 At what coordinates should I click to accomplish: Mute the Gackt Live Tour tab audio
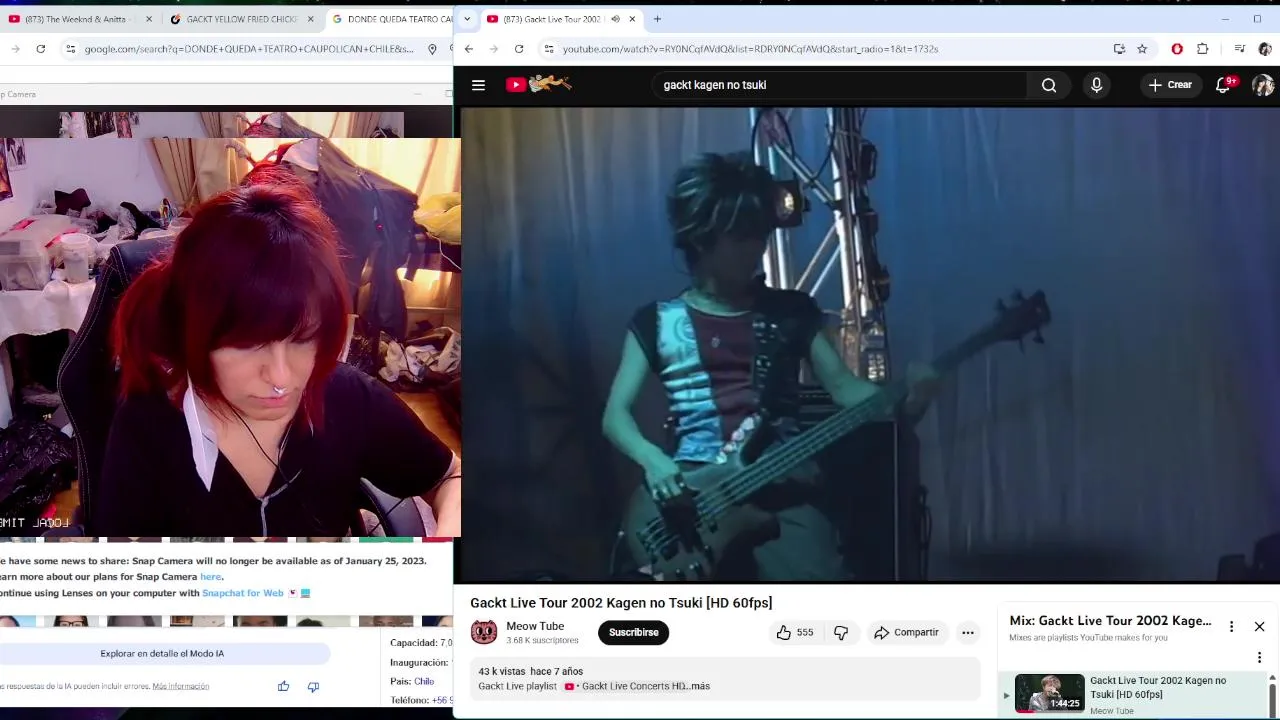[x=615, y=19]
